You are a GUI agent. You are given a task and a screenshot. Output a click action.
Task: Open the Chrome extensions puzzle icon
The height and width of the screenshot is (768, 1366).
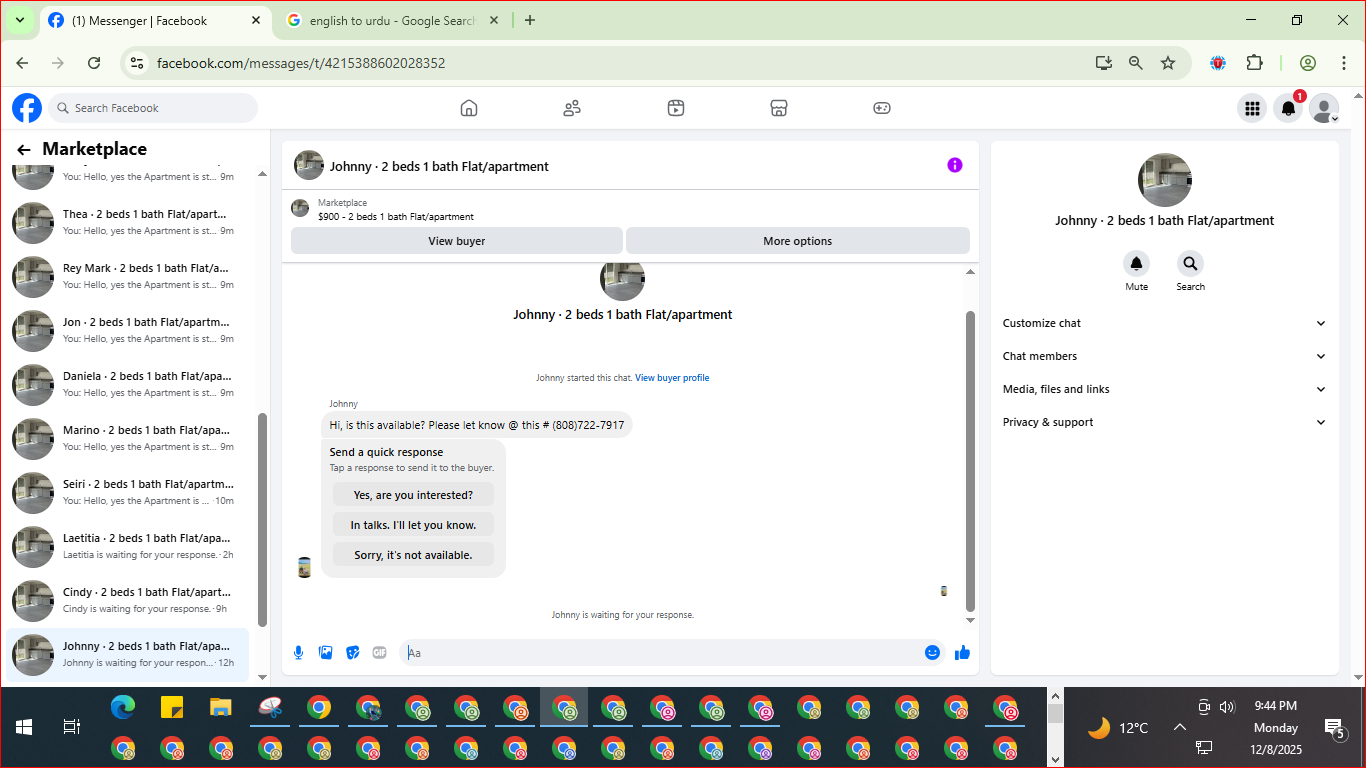tap(1254, 63)
